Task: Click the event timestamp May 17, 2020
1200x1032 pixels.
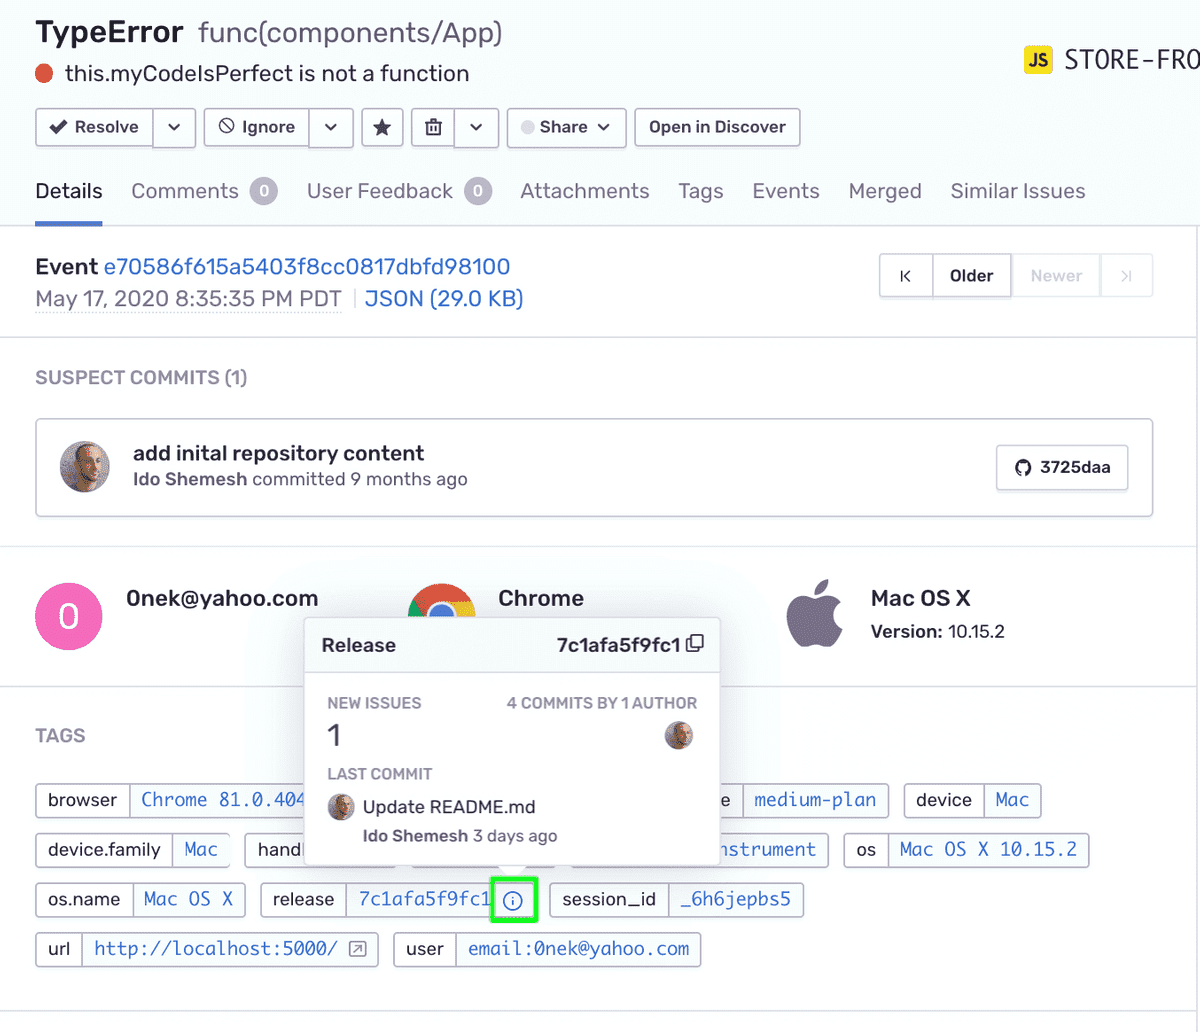Action: pyautogui.click(x=188, y=298)
